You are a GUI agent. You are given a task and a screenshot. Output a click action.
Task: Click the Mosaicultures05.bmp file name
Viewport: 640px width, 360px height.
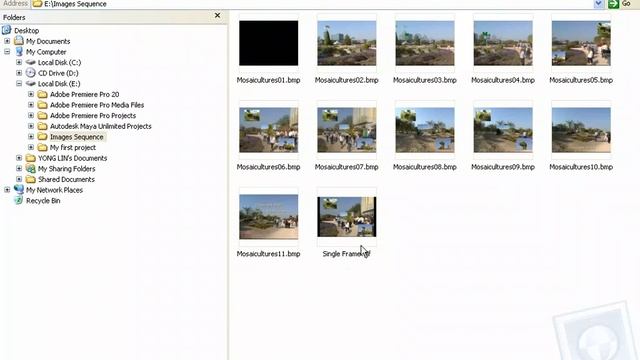coord(581,80)
